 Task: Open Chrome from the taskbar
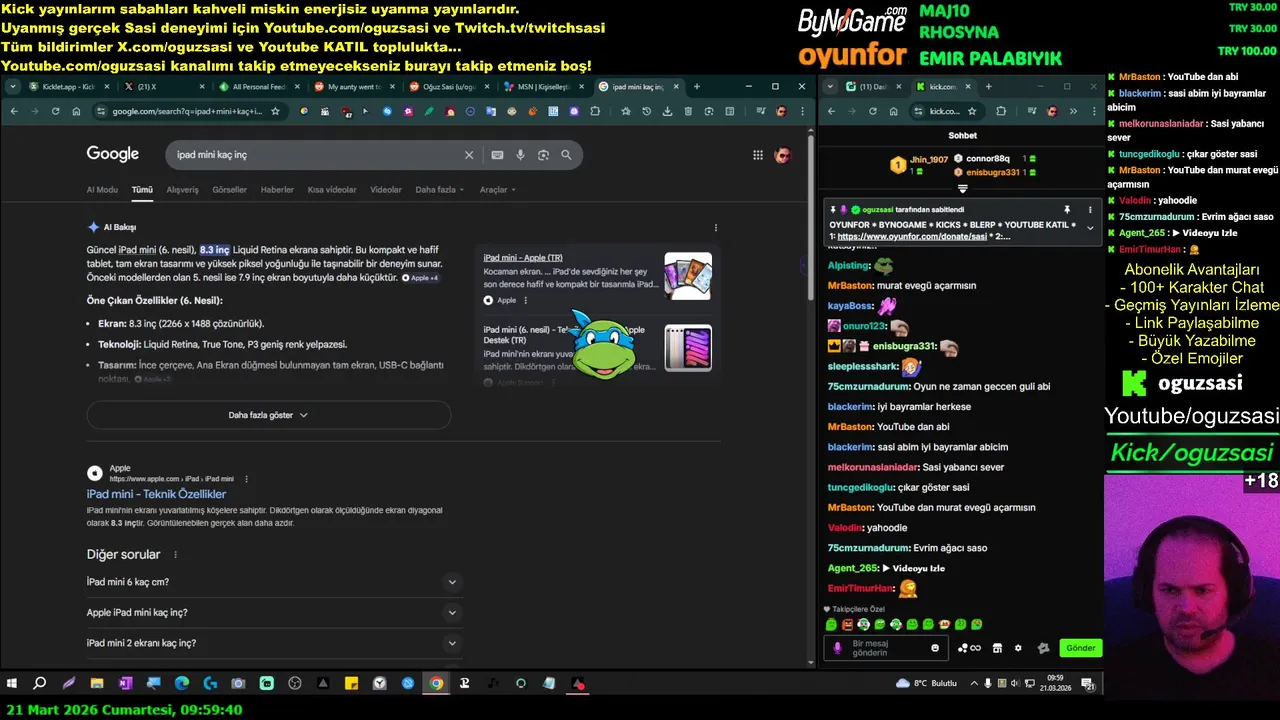[436, 684]
